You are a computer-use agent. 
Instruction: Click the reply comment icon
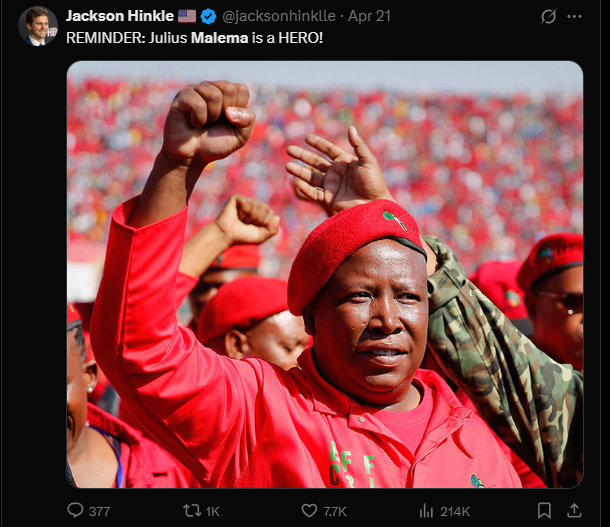click(x=75, y=510)
